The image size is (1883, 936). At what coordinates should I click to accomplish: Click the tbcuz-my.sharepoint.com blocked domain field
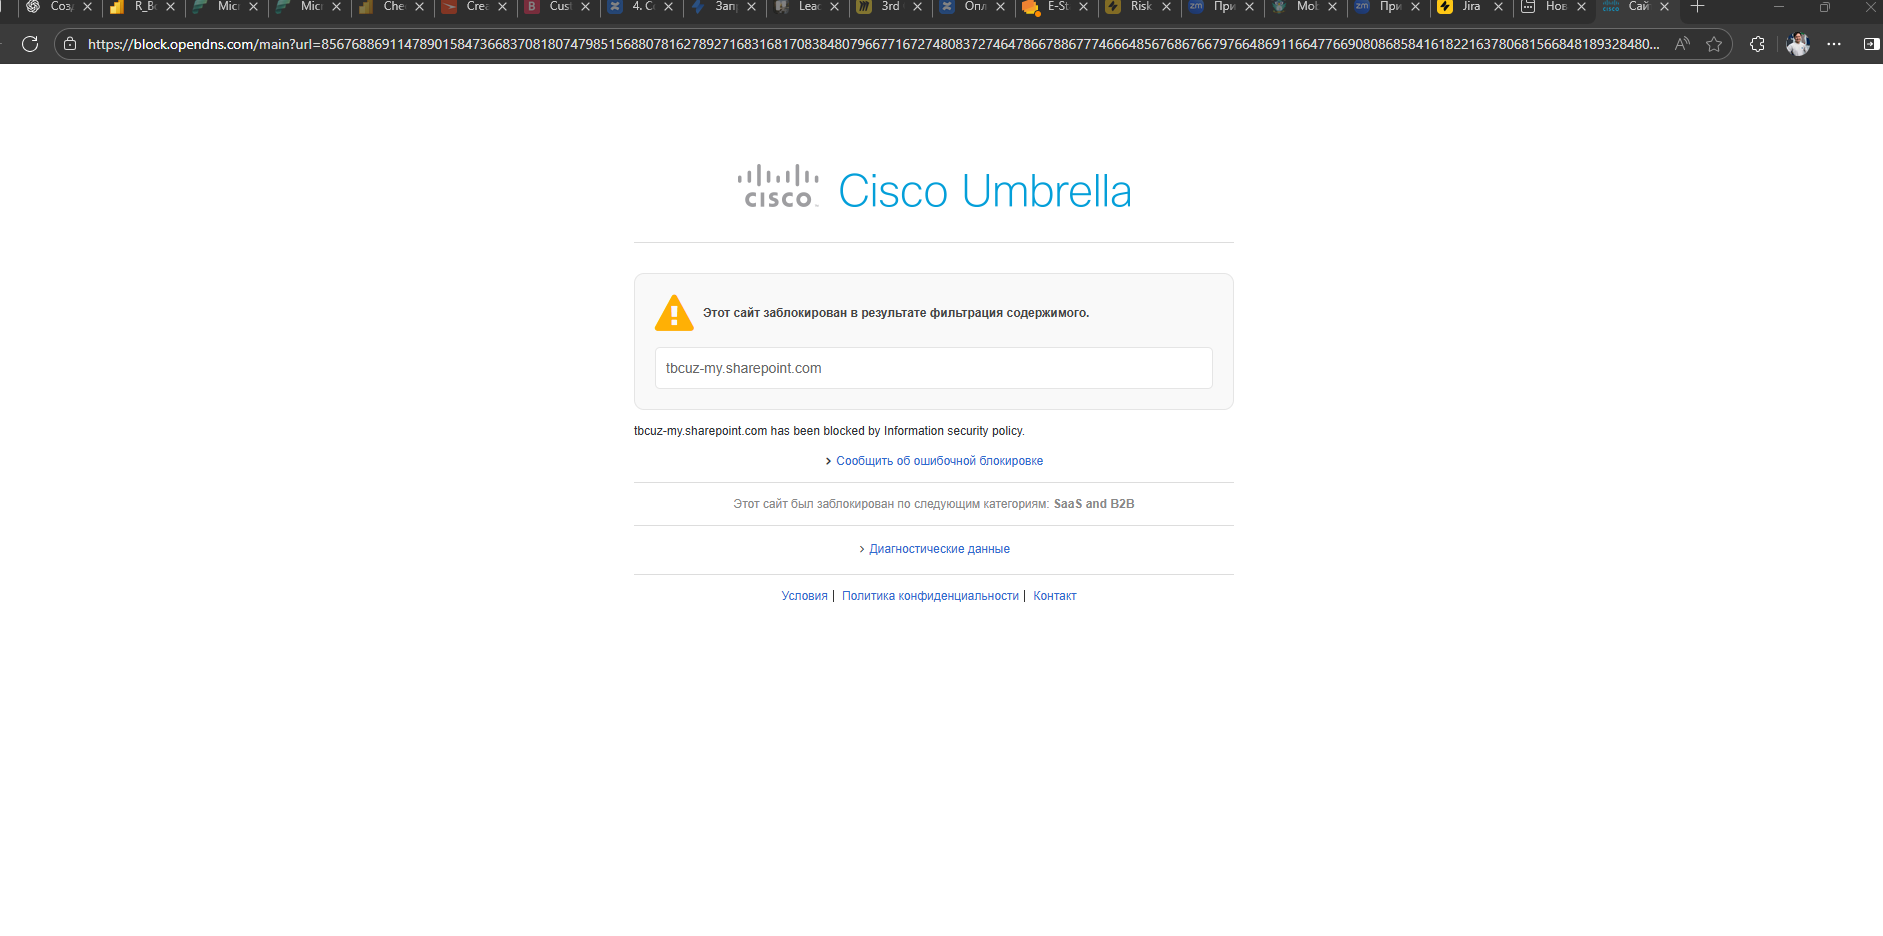(933, 368)
